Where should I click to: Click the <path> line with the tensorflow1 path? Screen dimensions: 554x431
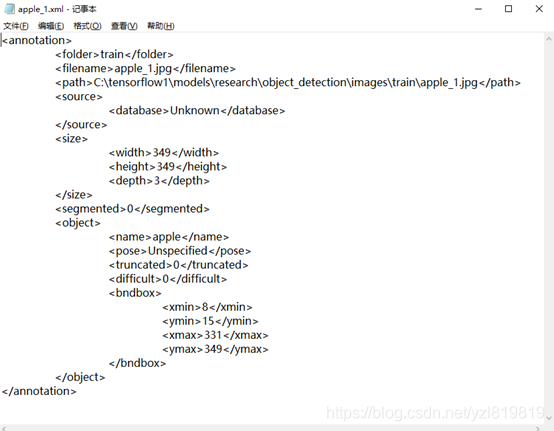[x=288, y=83]
